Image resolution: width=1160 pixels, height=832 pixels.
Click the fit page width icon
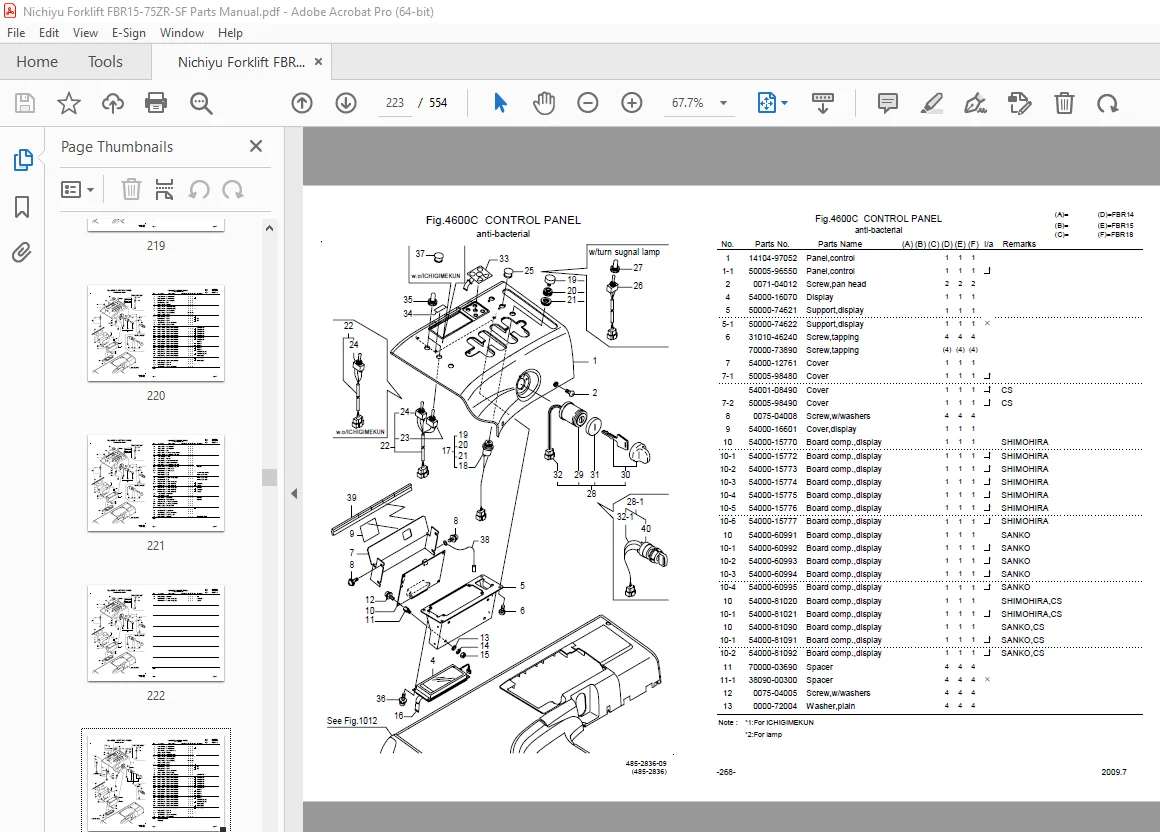click(x=767, y=103)
